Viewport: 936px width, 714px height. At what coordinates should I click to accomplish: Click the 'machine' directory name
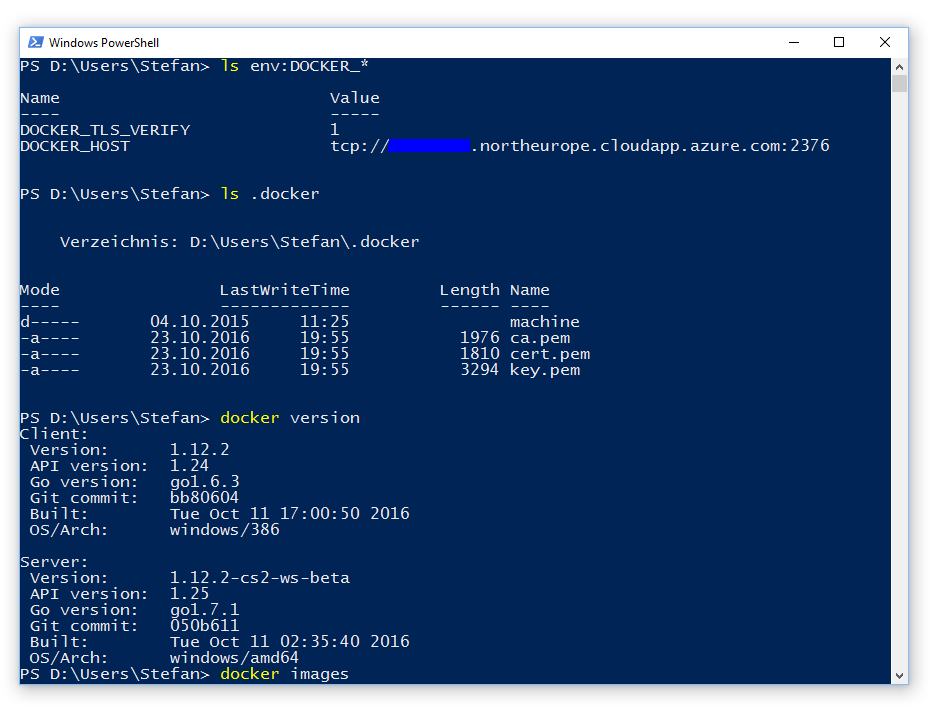click(544, 322)
